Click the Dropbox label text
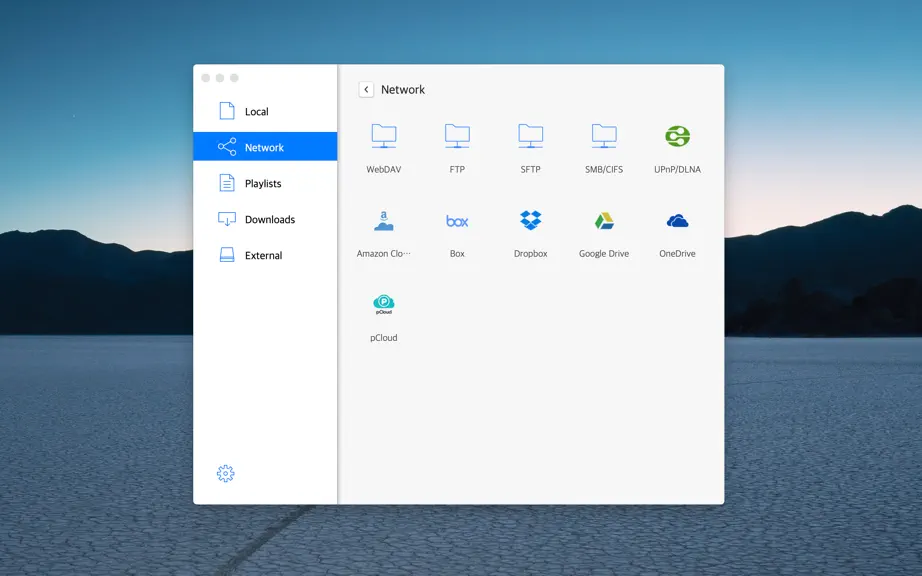 (x=530, y=253)
